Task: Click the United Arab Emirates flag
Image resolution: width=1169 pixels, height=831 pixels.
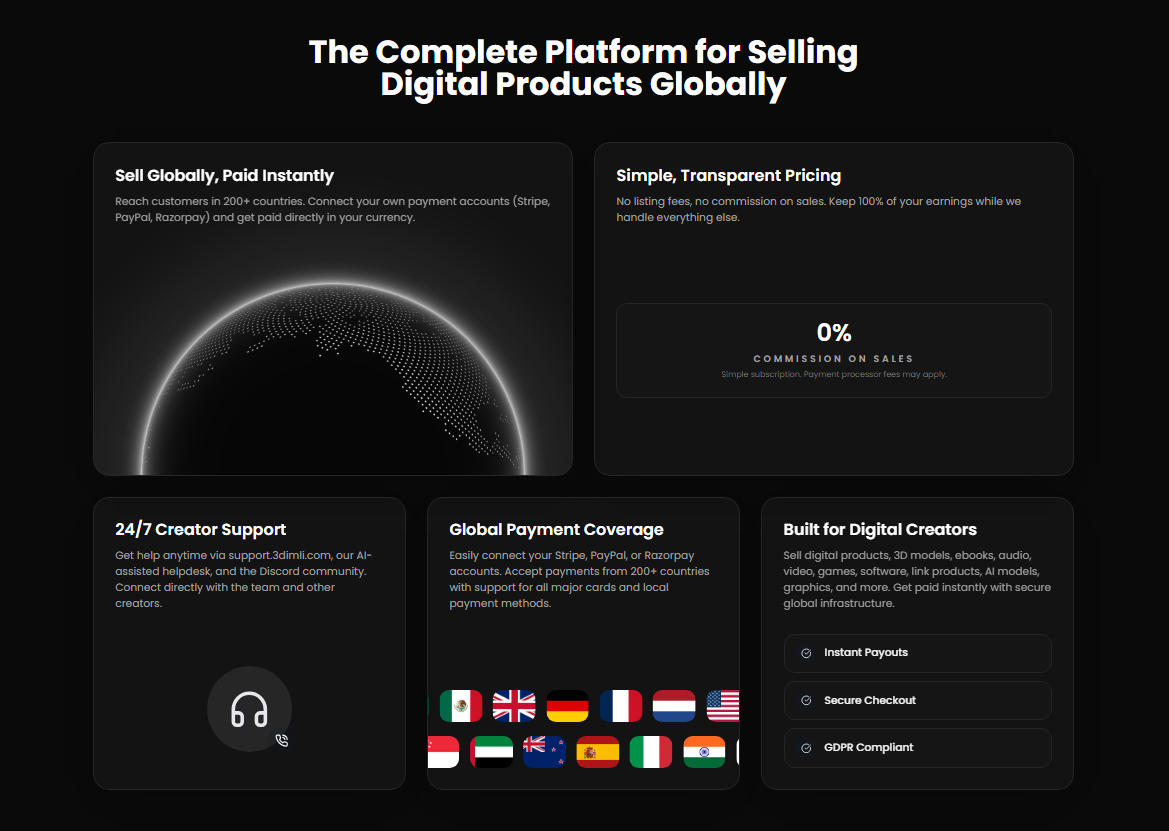Action: point(492,752)
